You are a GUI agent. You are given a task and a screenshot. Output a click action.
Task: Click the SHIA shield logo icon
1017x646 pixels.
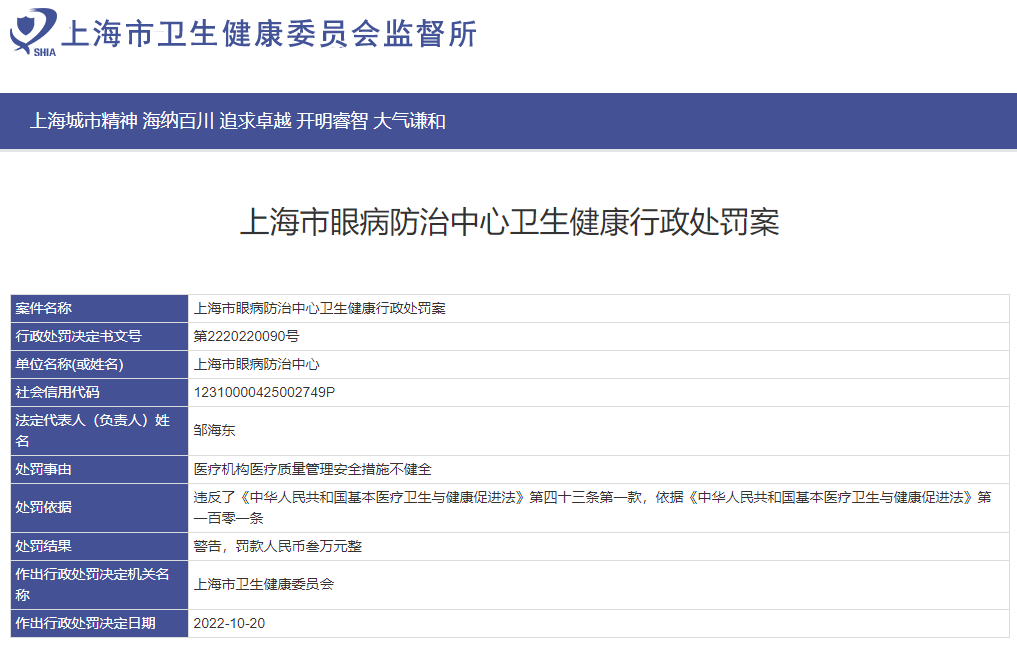33,32
